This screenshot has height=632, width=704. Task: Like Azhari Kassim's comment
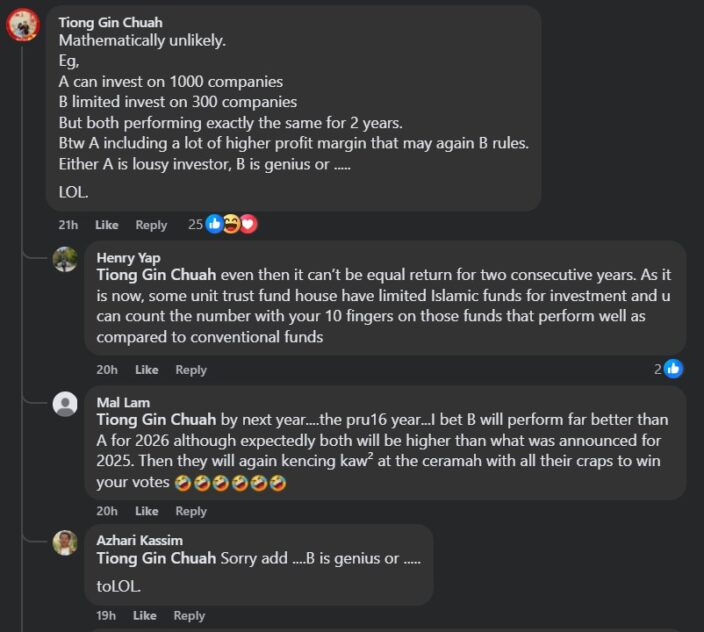145,616
